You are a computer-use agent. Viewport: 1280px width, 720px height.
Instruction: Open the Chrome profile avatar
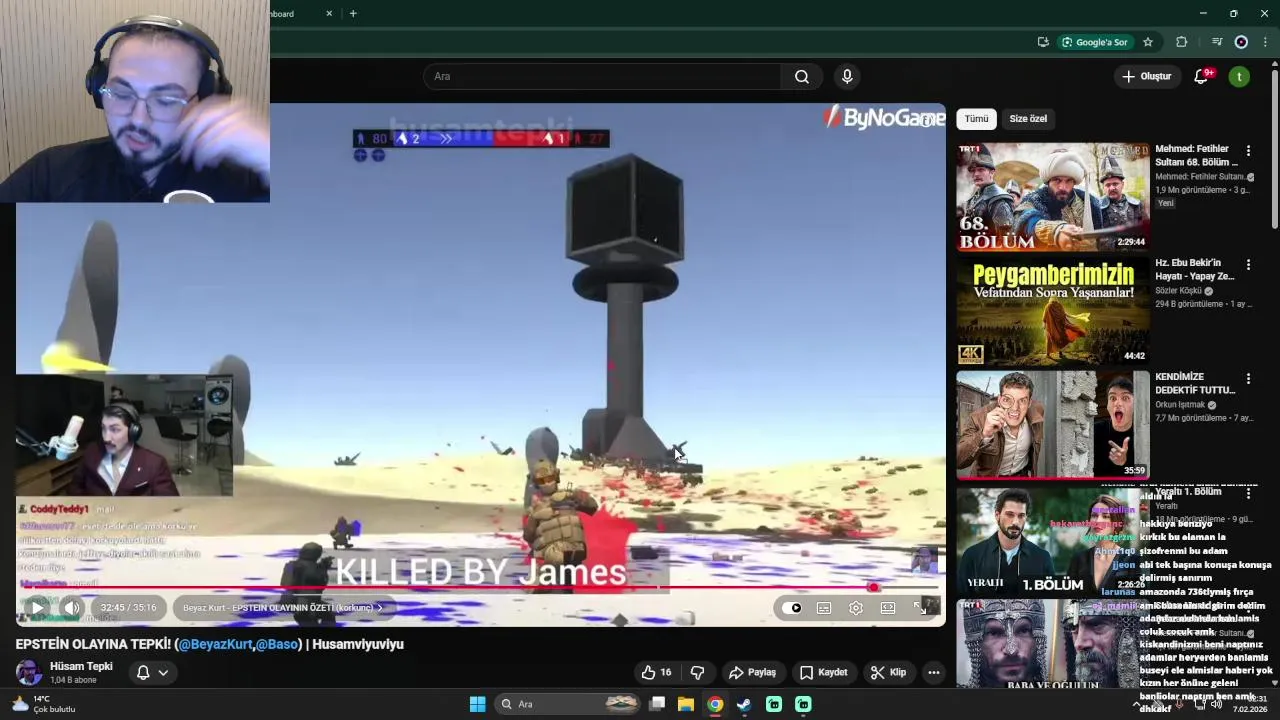click(x=1241, y=42)
